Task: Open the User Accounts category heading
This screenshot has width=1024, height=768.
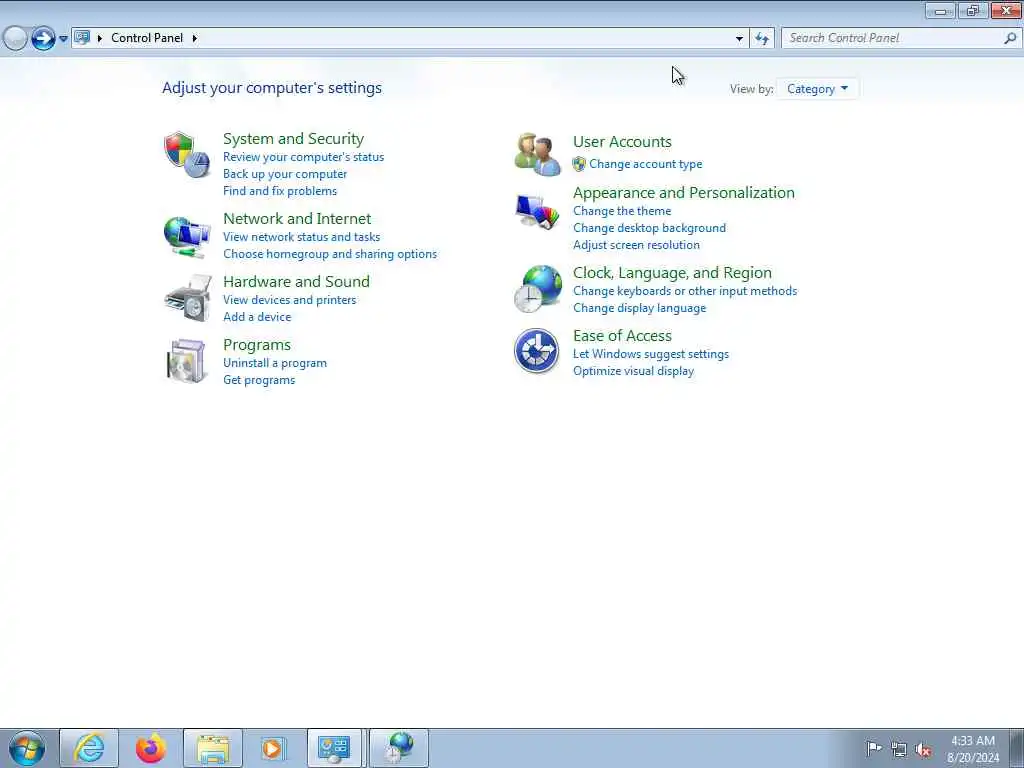Action: pos(622,142)
